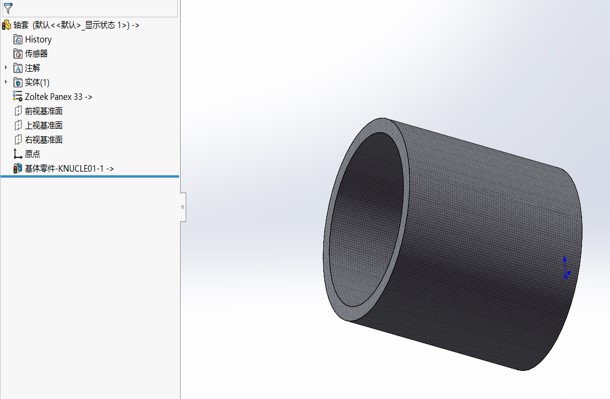Select the 实体(1) tree label

[37, 82]
